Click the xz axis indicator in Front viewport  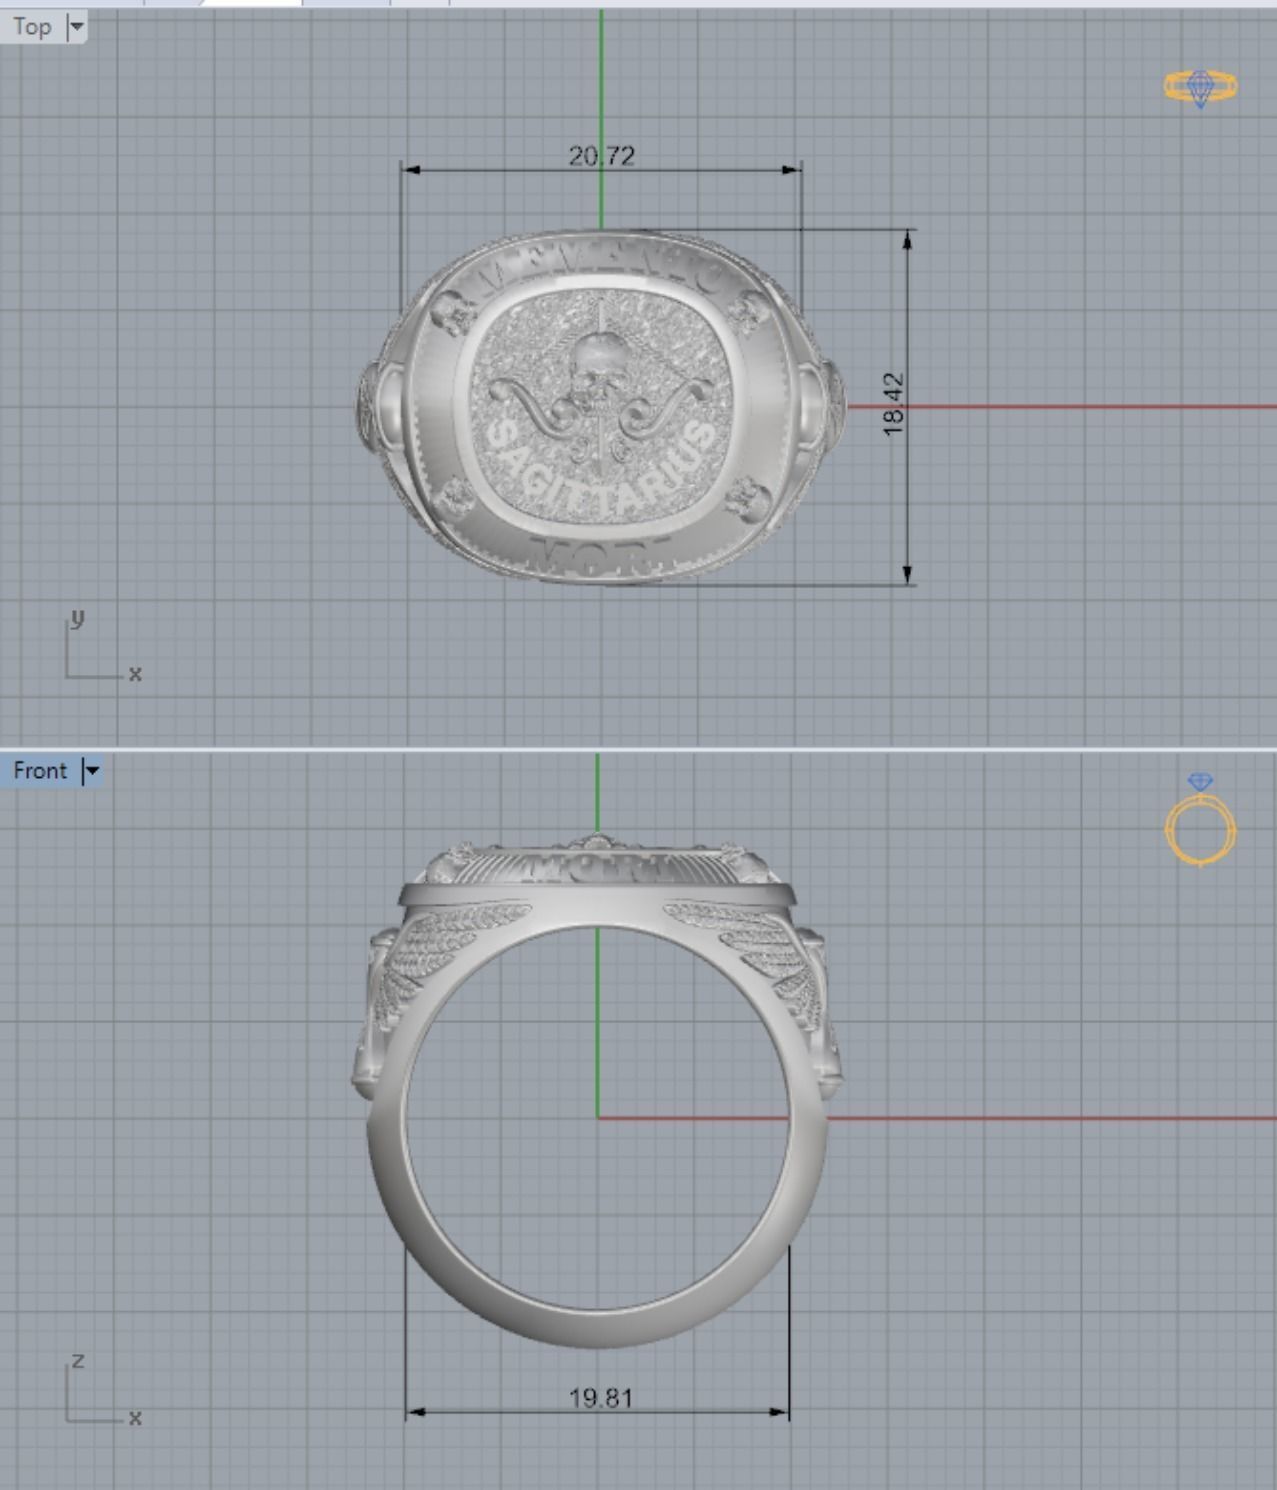(x=103, y=1391)
